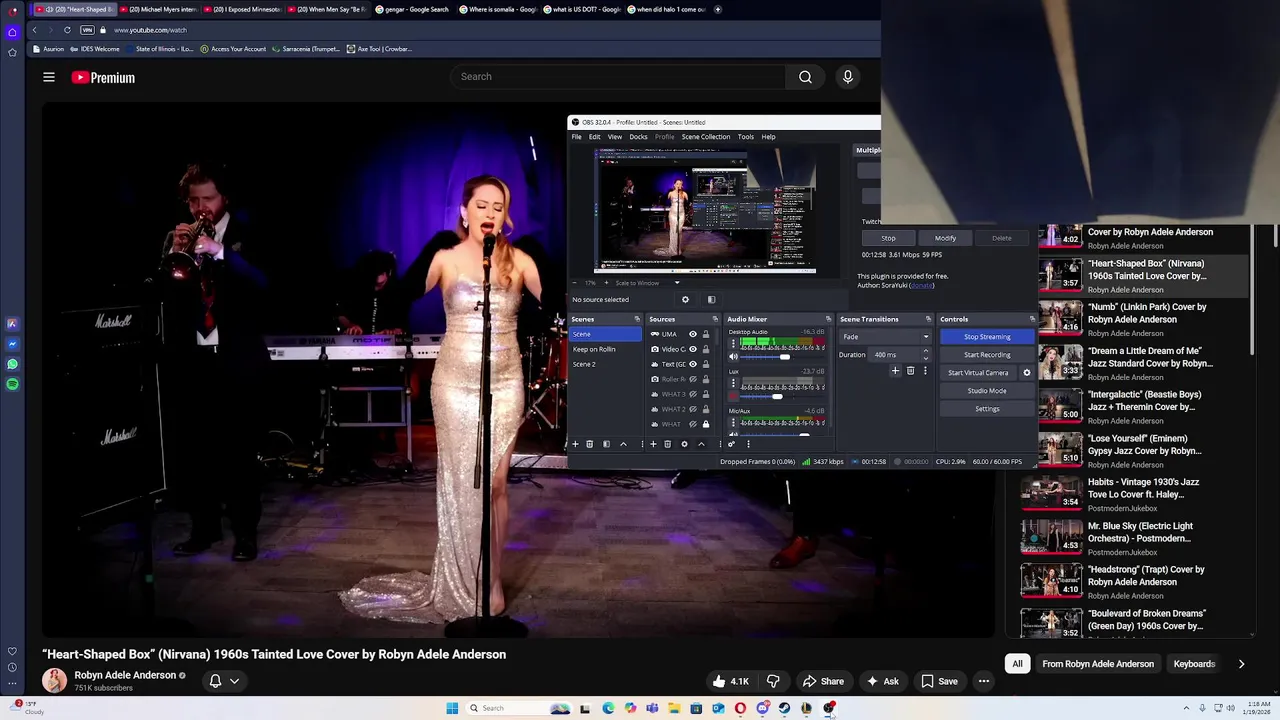The width and height of the screenshot is (1280, 720).
Task: Move source up with arrow in Sources dock
Action: (701, 444)
